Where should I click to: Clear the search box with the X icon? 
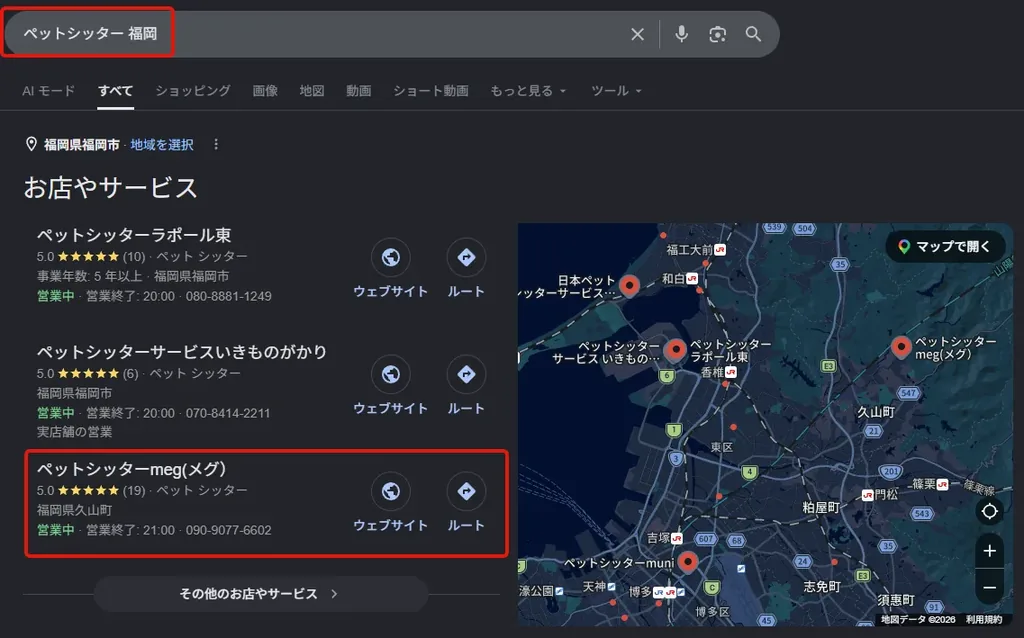tap(637, 34)
